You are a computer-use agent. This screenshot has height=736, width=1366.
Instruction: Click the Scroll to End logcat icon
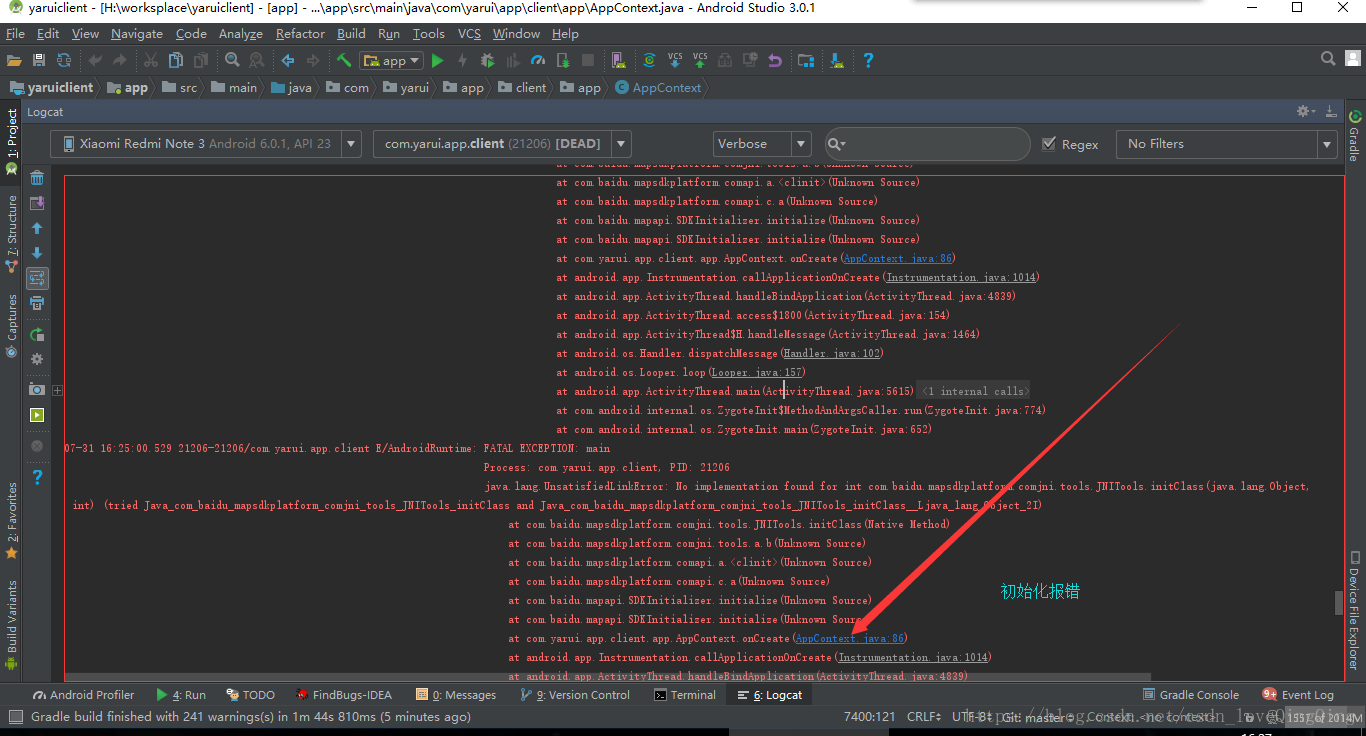click(37, 203)
